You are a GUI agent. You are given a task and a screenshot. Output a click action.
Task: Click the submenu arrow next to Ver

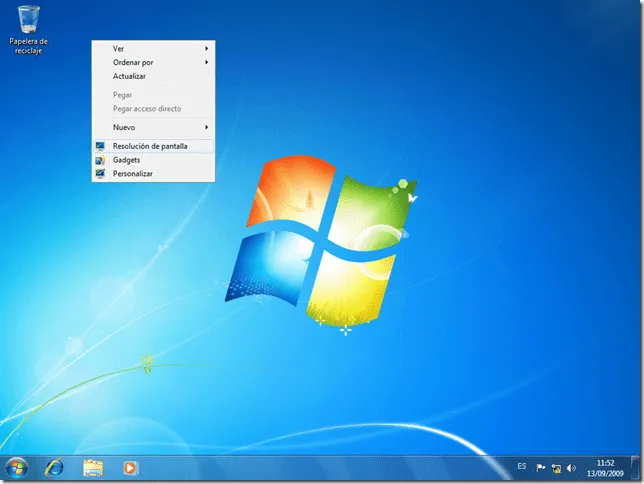click(x=207, y=48)
